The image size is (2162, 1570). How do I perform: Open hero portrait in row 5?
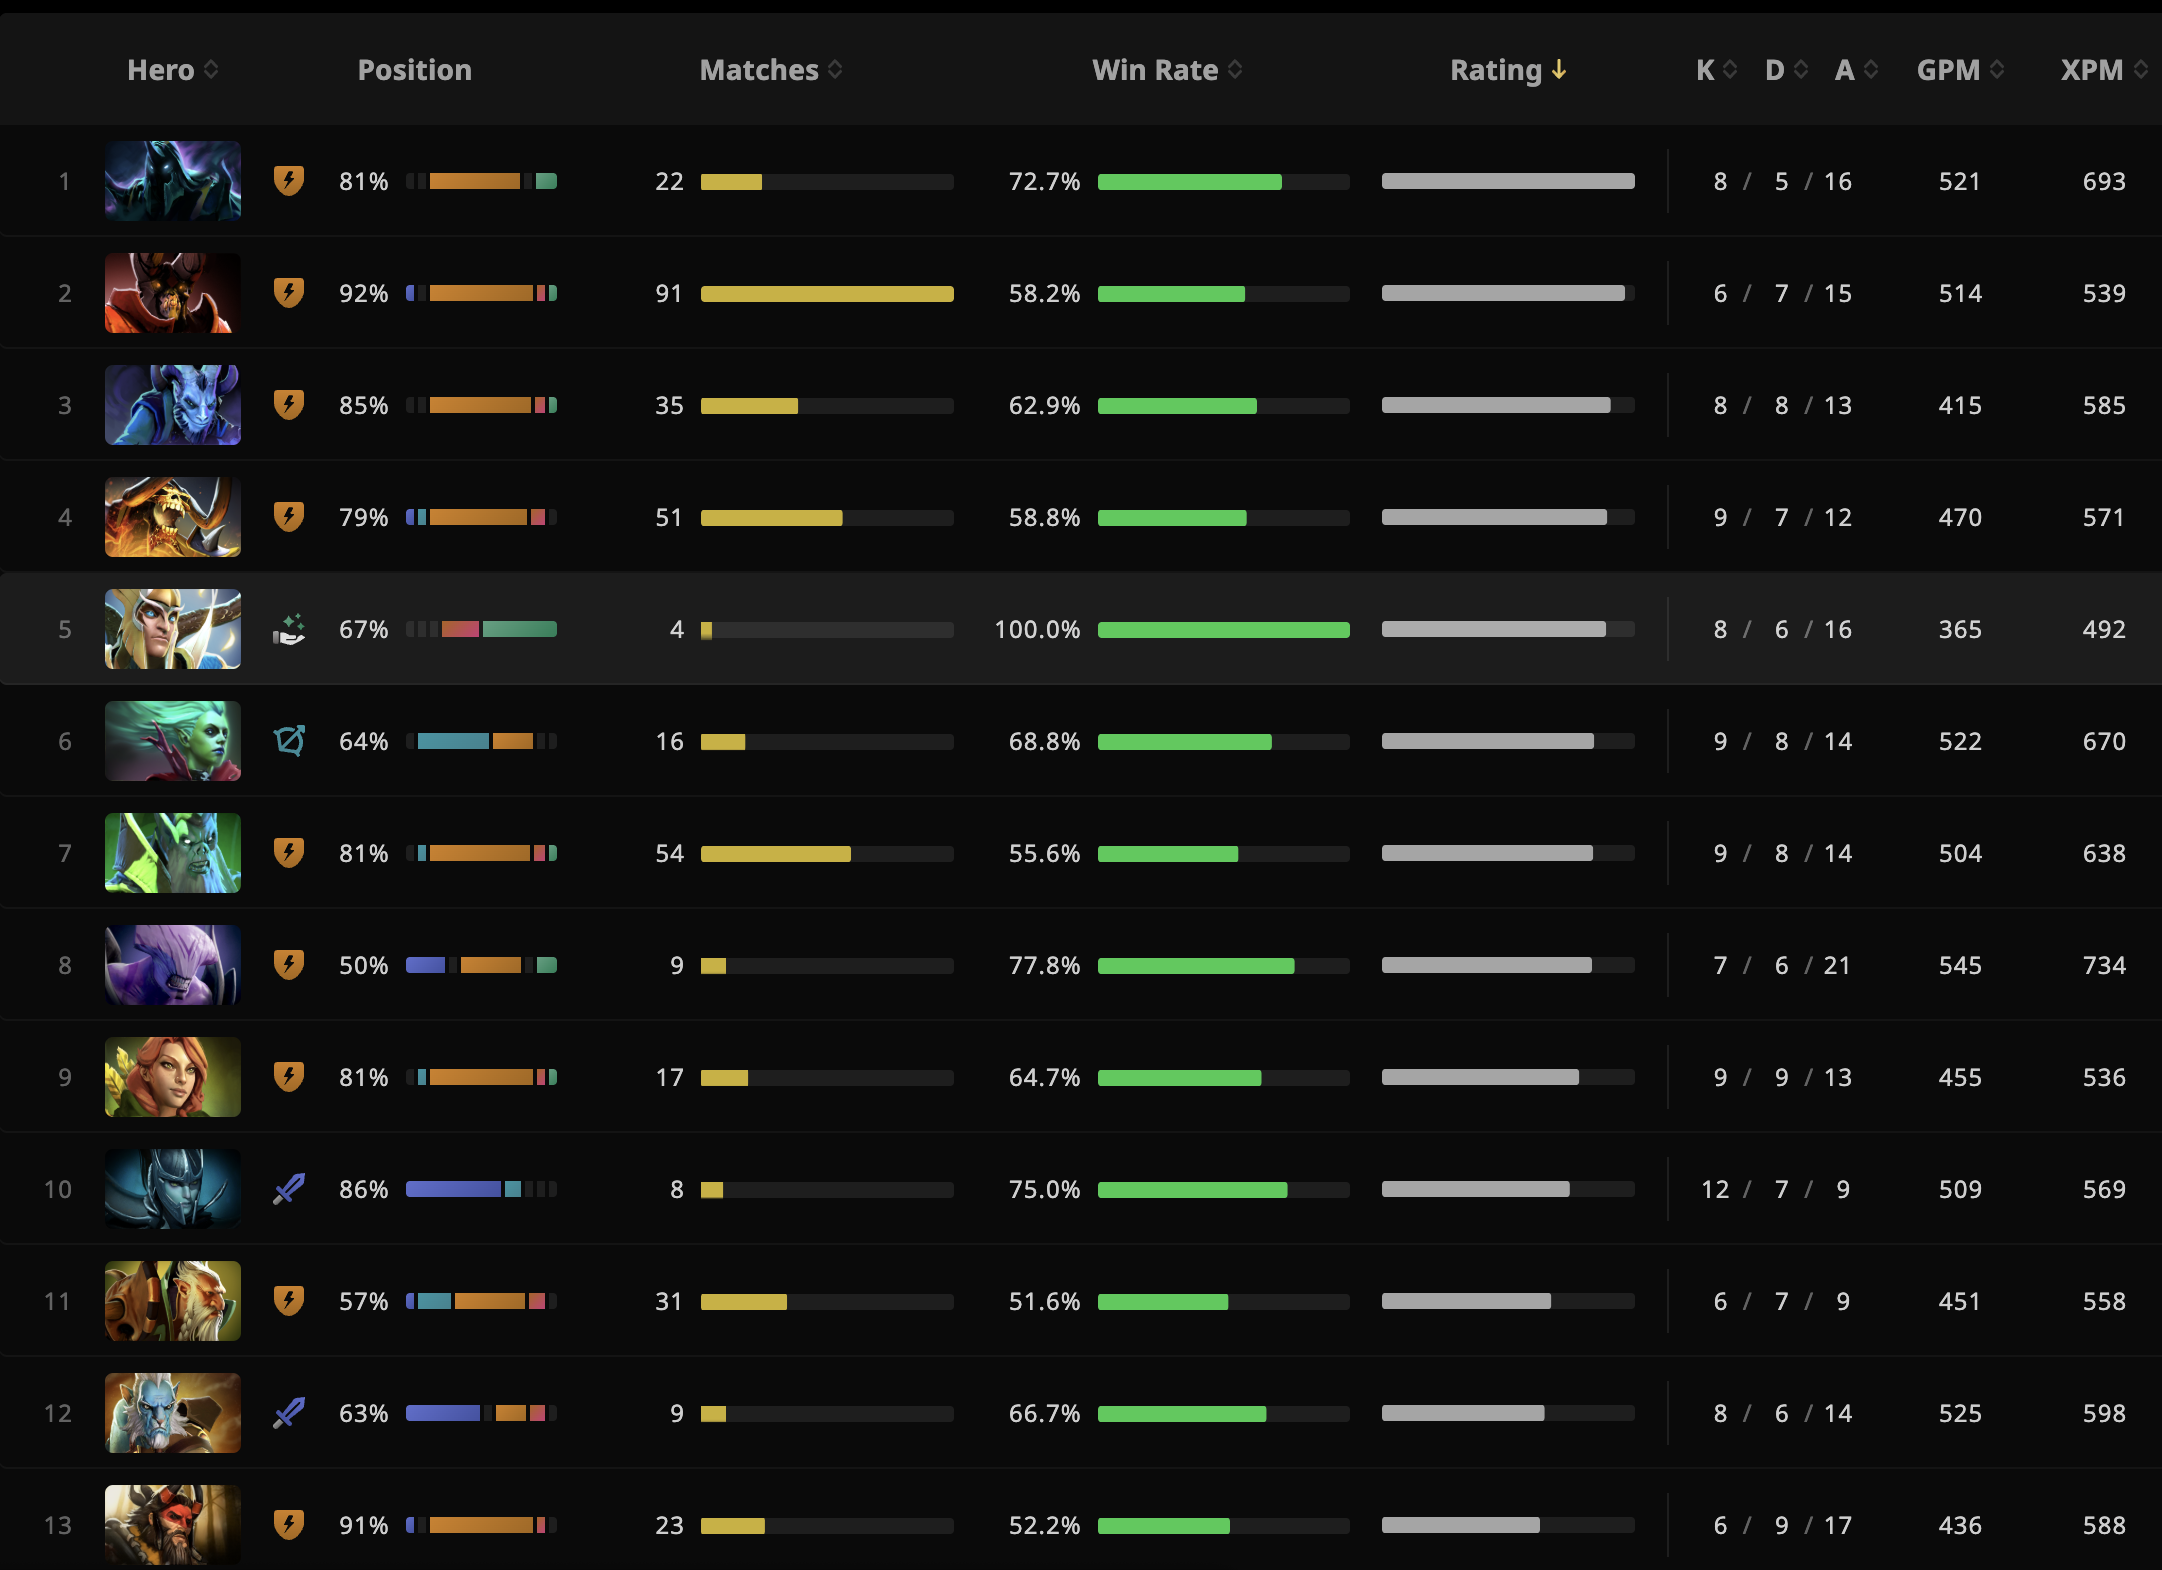173,629
